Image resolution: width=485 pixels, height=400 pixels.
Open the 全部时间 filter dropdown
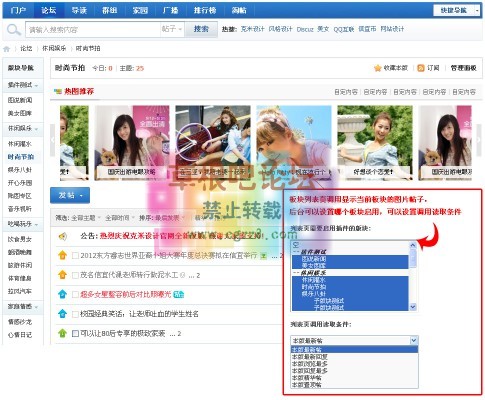tap(120, 218)
